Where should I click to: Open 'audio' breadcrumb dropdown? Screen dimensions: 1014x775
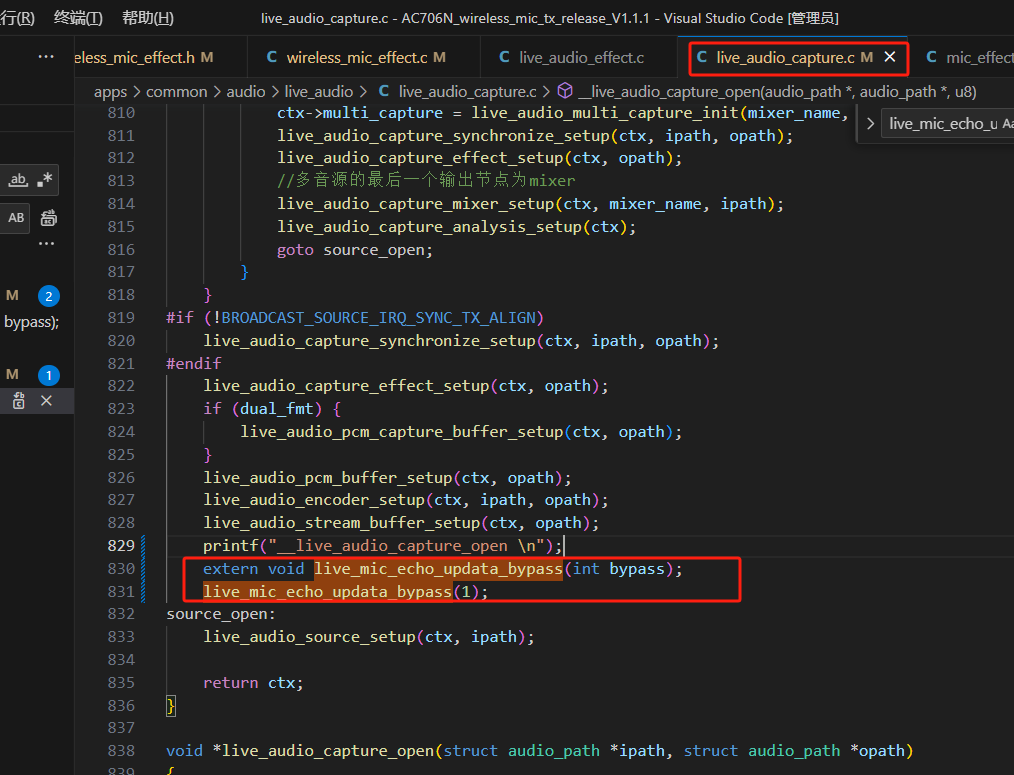246,92
